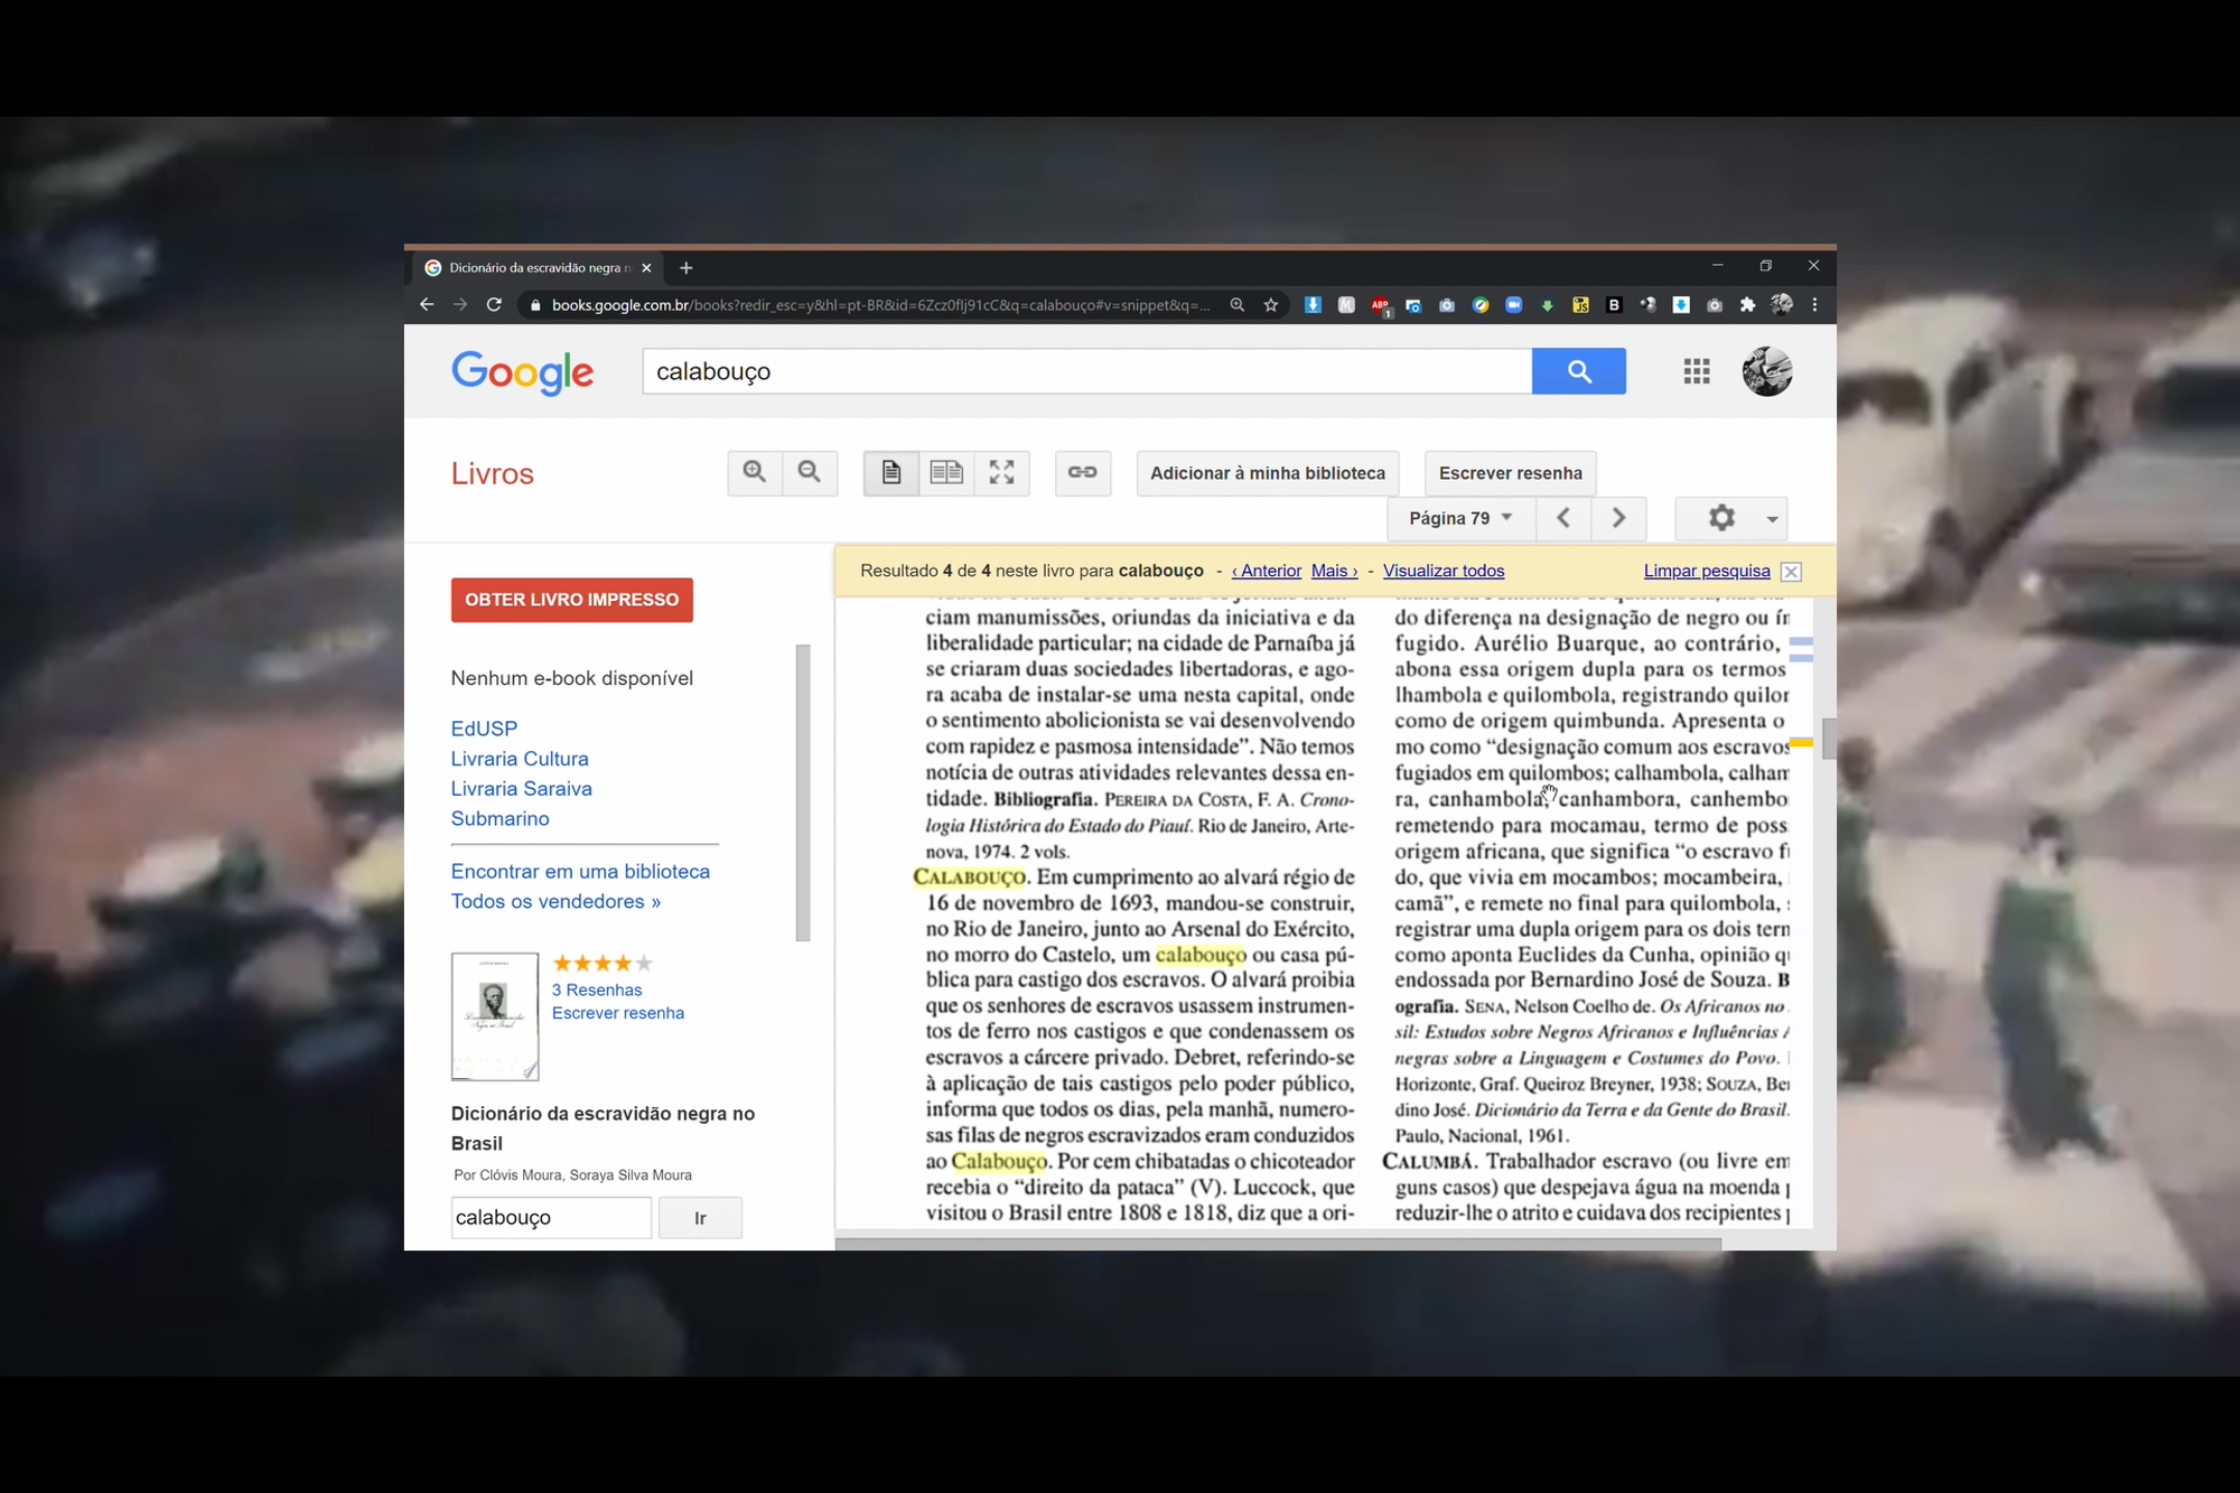Go to previous page arrow

(x=1563, y=518)
